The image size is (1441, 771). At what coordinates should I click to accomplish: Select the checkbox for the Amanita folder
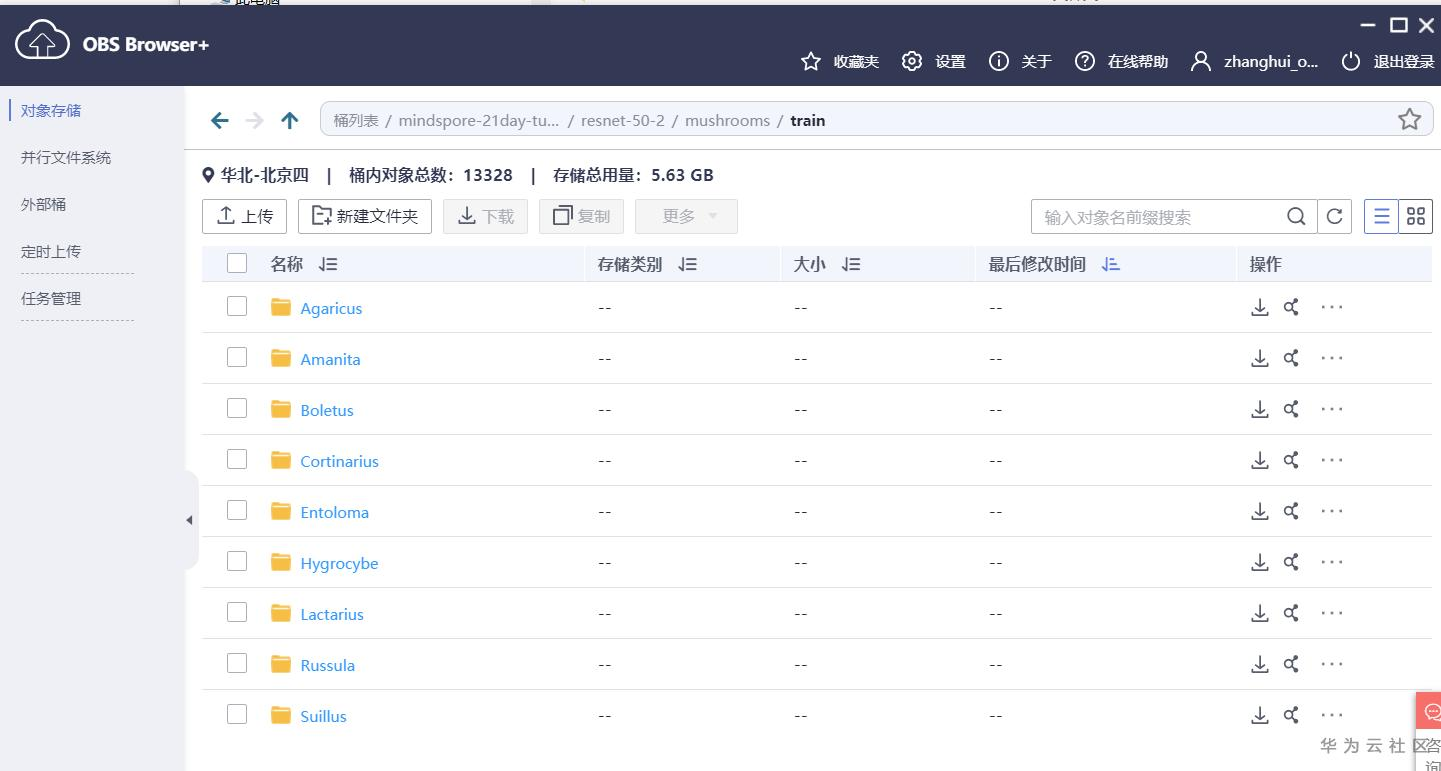point(237,356)
